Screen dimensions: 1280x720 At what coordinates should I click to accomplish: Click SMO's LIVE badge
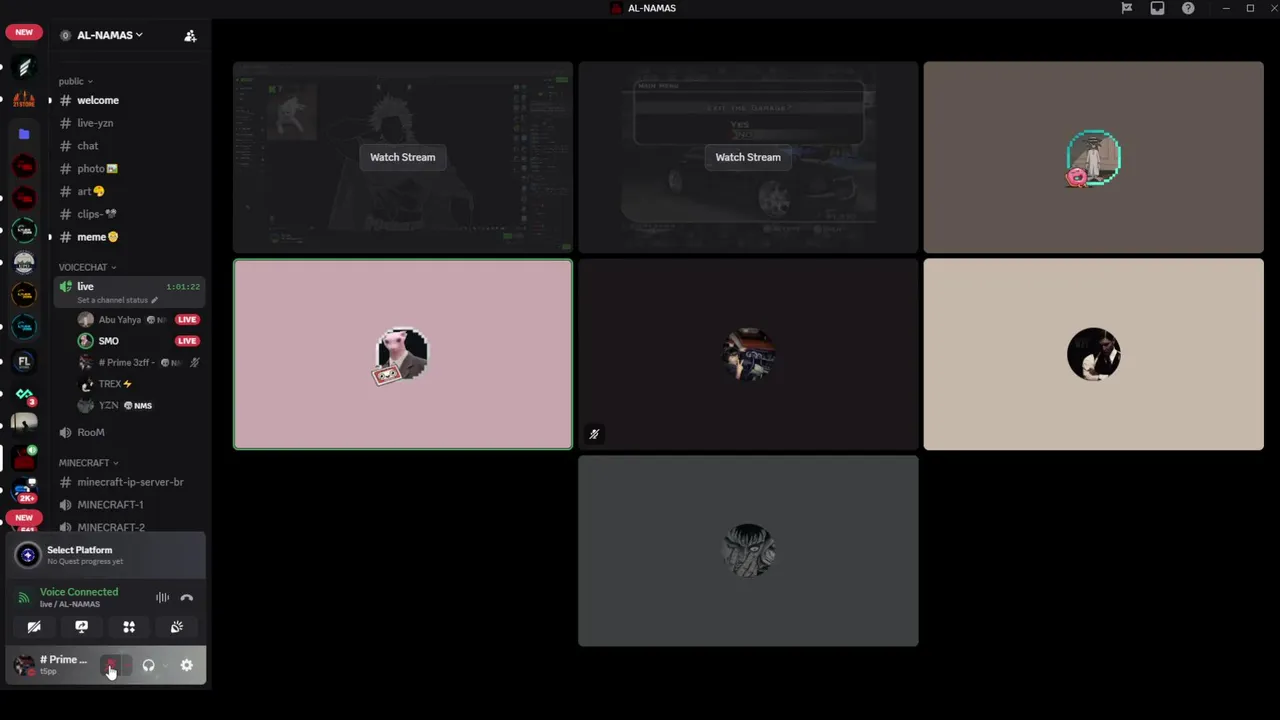187,341
